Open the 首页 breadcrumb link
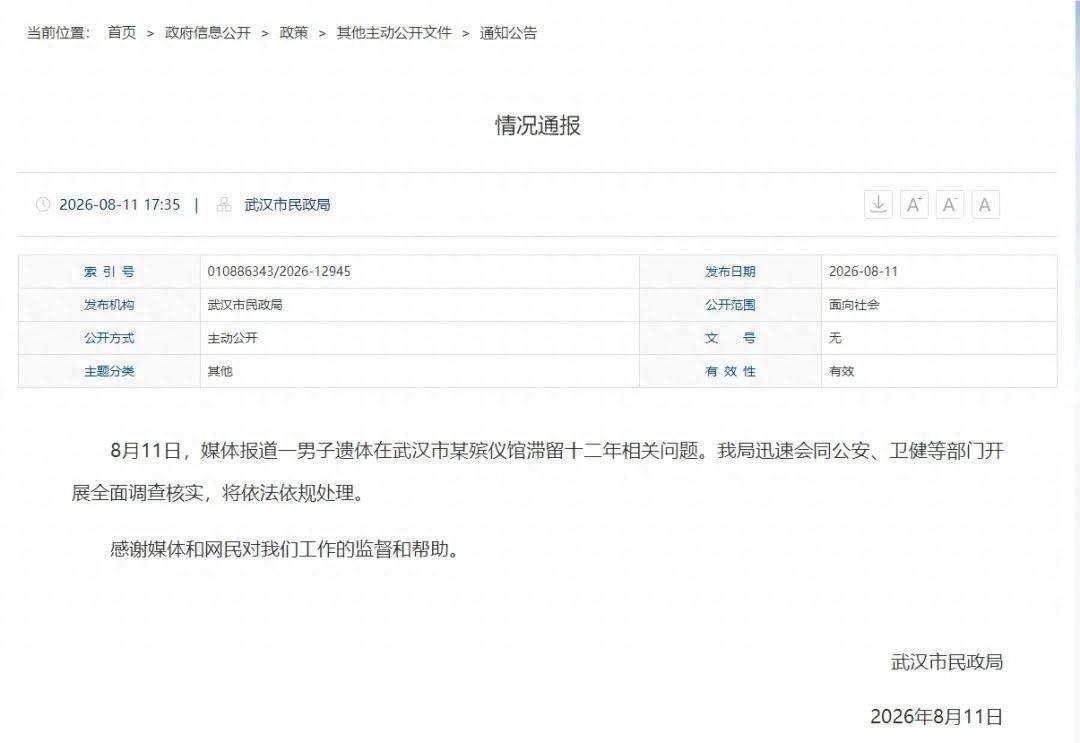The width and height of the screenshot is (1080, 743). tap(122, 32)
